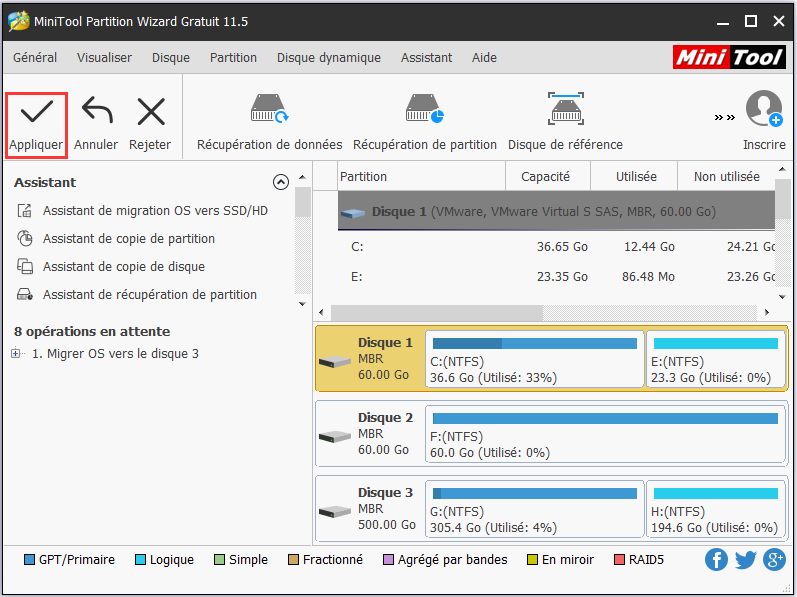Expand pending operation Migrer OS vers le disque 3
This screenshot has width=797, height=597.
(16, 353)
